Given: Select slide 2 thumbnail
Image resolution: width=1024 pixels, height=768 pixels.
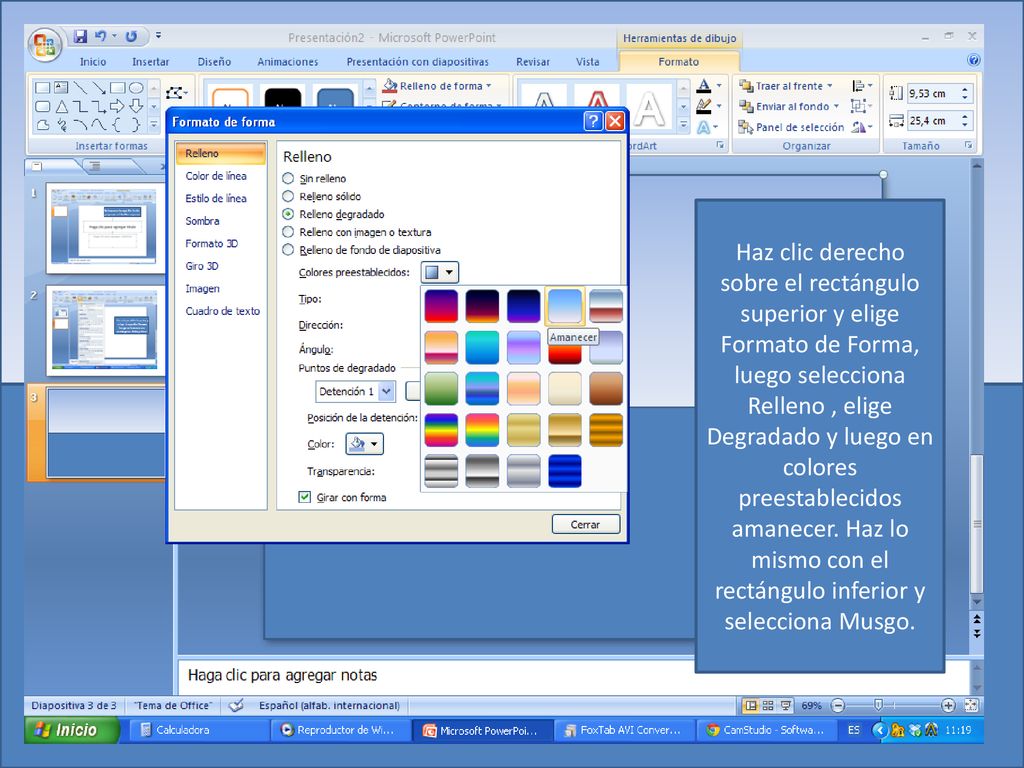Looking at the screenshot, I should (x=104, y=330).
